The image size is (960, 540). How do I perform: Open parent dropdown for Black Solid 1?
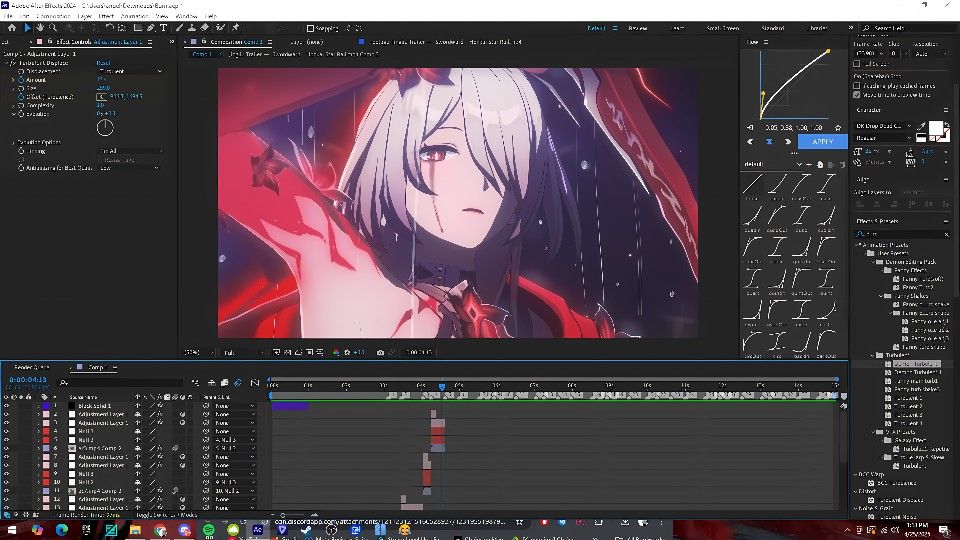tap(233, 406)
